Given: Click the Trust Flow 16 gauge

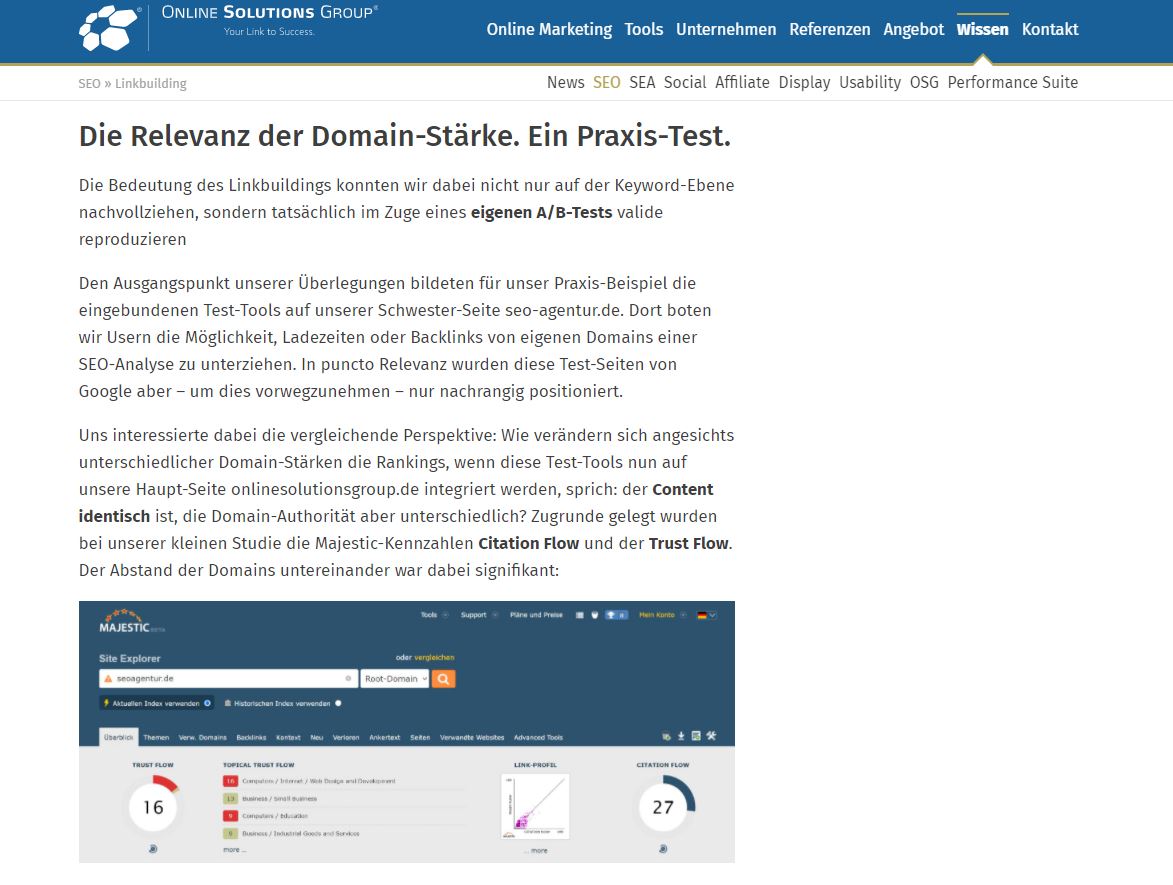Looking at the screenshot, I should pyautogui.click(x=153, y=806).
